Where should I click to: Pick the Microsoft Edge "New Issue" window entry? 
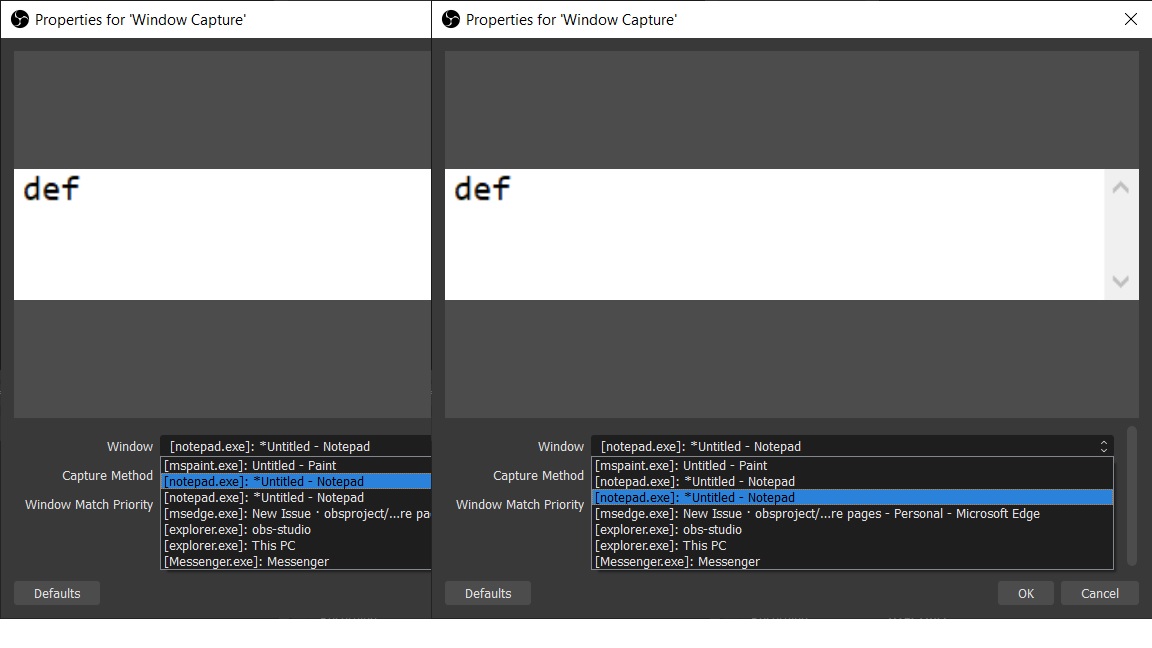click(817, 513)
